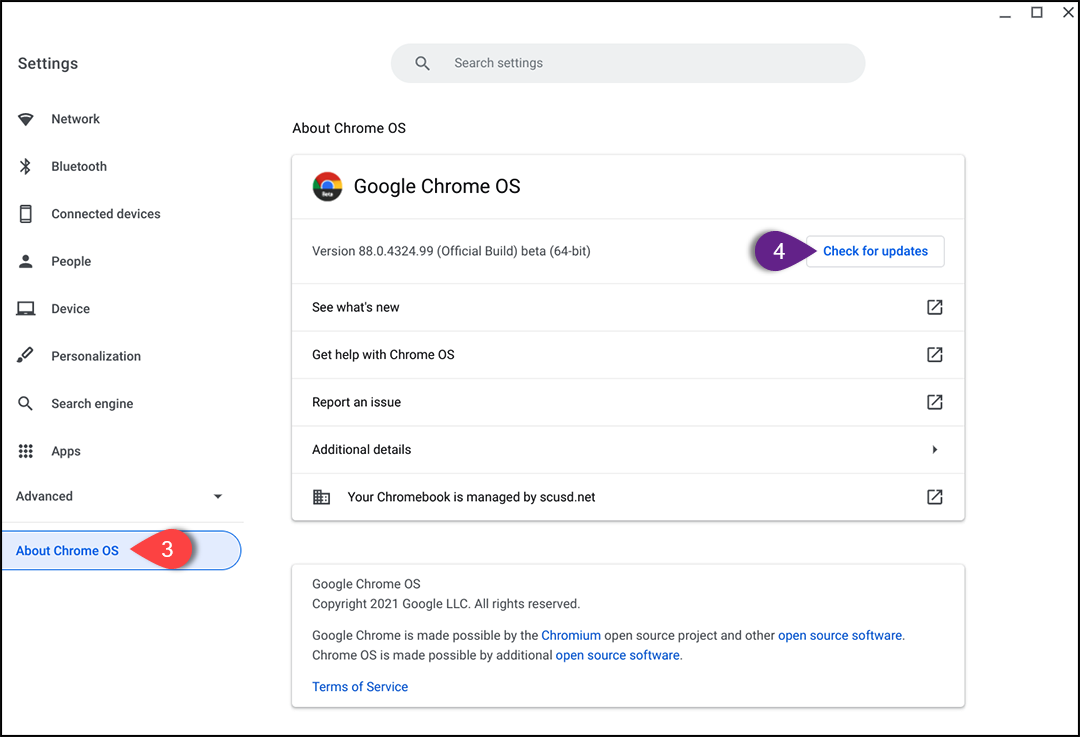Click the Google Chrome OS beta logo
This screenshot has width=1080, height=737.
[327, 187]
